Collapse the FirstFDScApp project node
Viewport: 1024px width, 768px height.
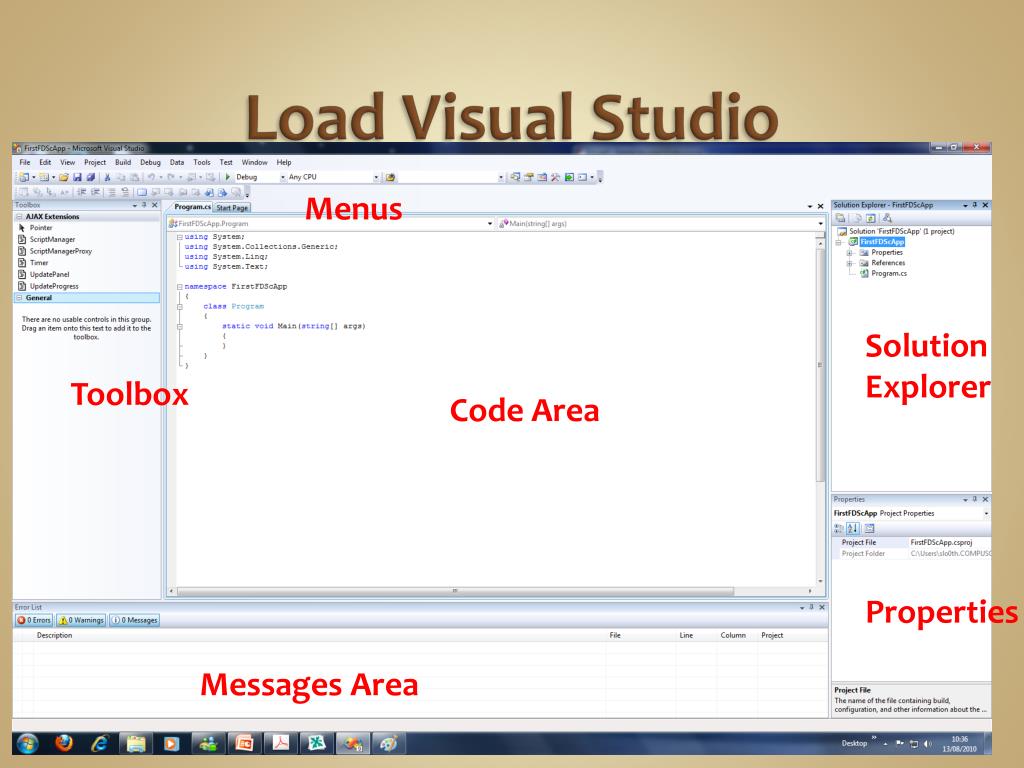pos(839,242)
